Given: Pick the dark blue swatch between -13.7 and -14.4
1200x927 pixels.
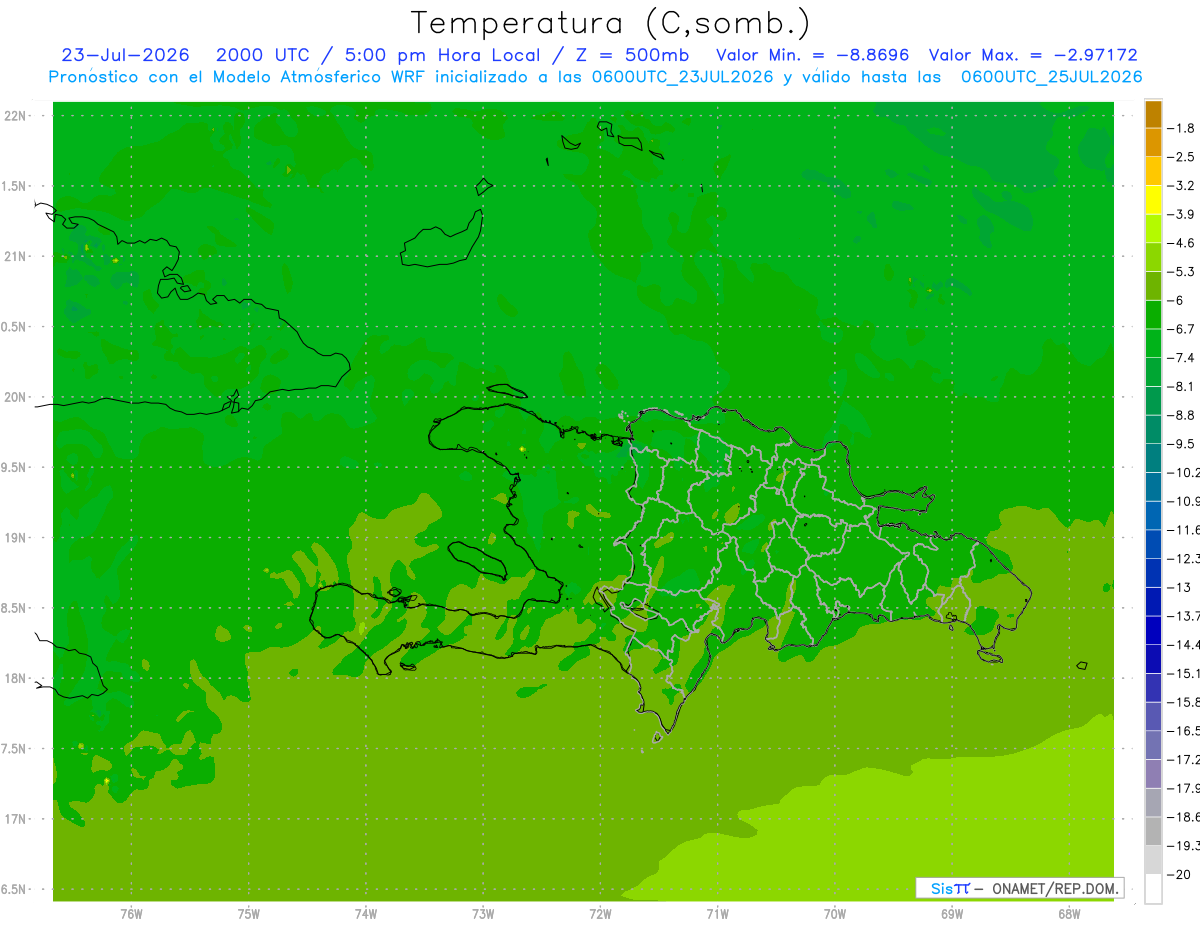Looking at the screenshot, I should tap(1153, 630).
